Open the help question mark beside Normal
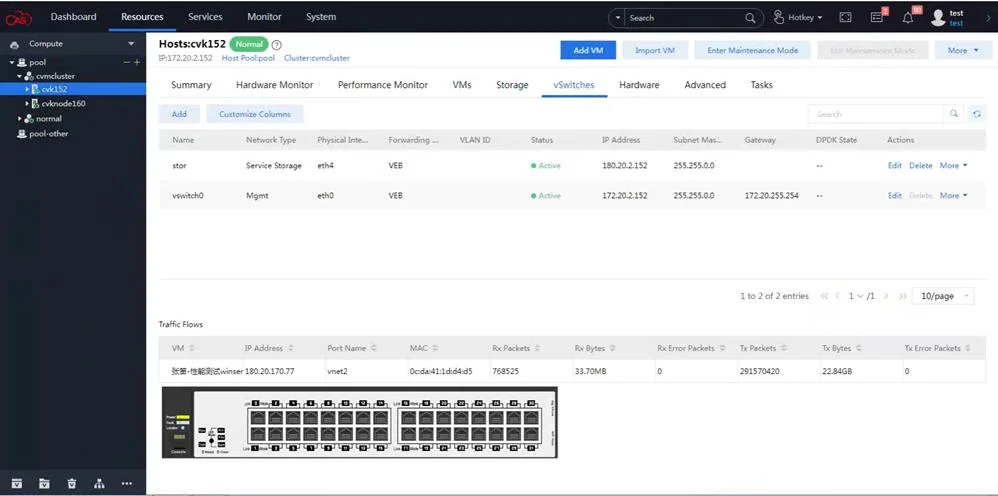998x496 pixels. [276, 45]
